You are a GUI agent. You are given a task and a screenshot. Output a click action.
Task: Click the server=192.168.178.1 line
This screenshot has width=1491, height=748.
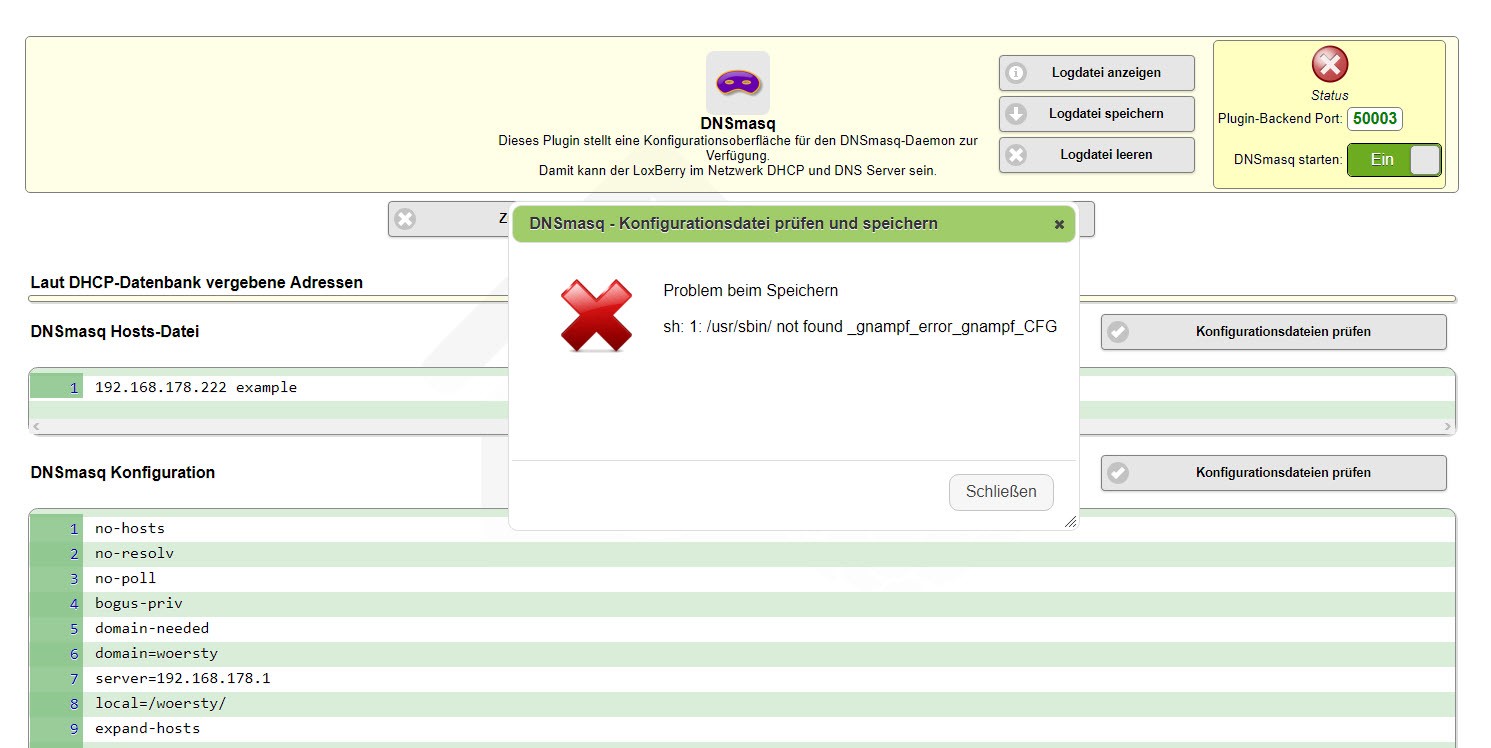[x=183, y=678]
